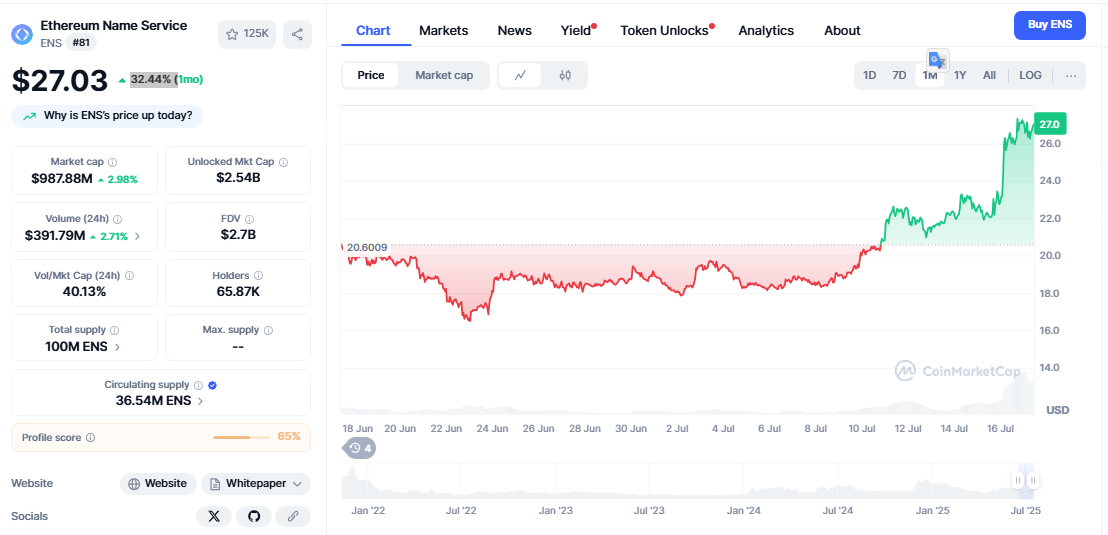Open info icon beside FDV
Screen dimensions: 1108x535
pos(249,219)
